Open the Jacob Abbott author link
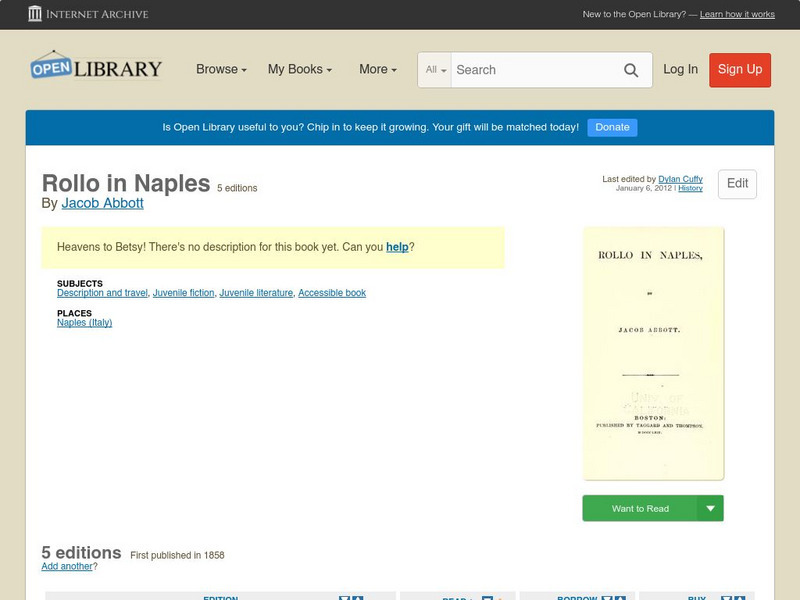 [x=103, y=203]
